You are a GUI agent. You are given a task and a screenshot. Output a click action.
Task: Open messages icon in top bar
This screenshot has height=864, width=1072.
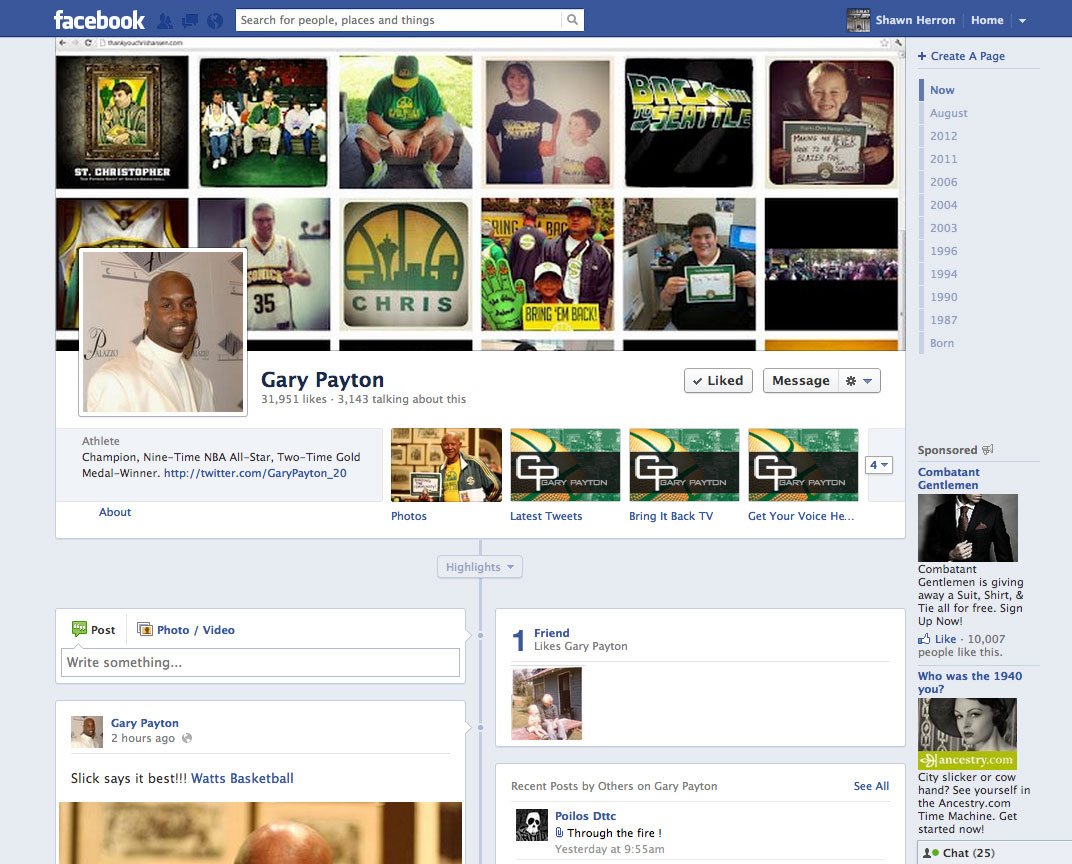pyautogui.click(x=190, y=21)
